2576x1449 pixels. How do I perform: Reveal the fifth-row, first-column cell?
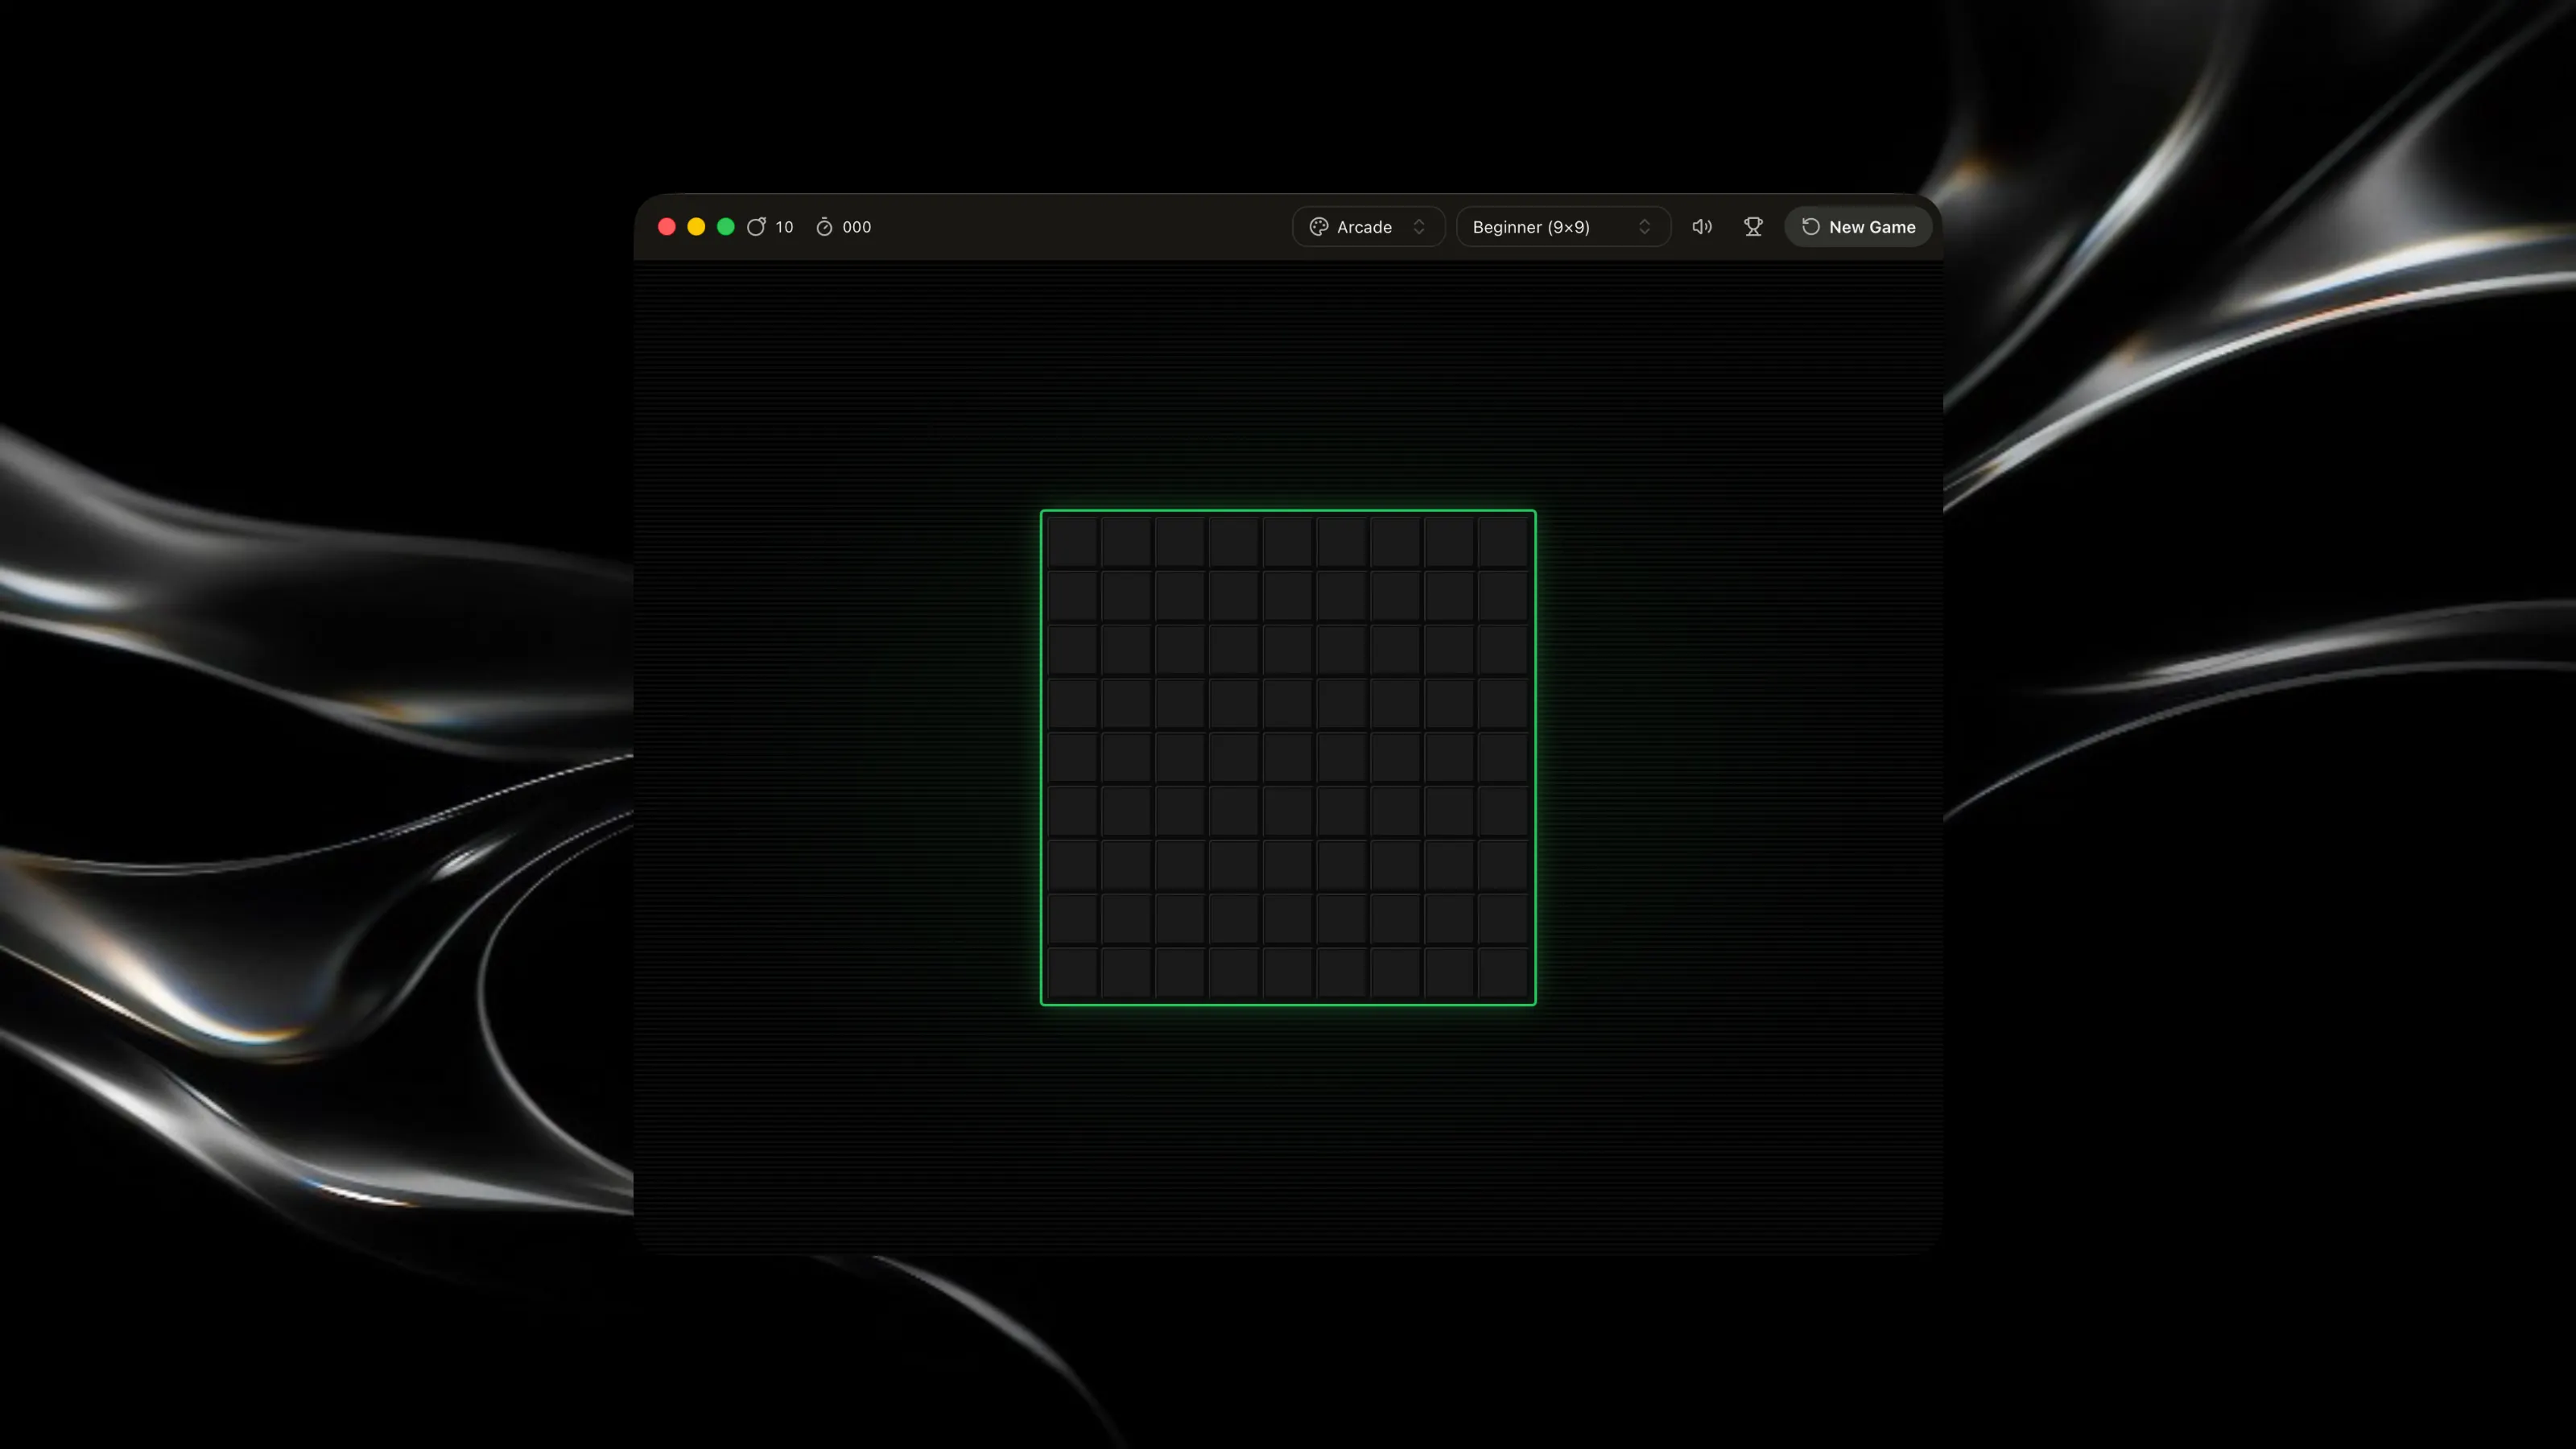point(1073,757)
